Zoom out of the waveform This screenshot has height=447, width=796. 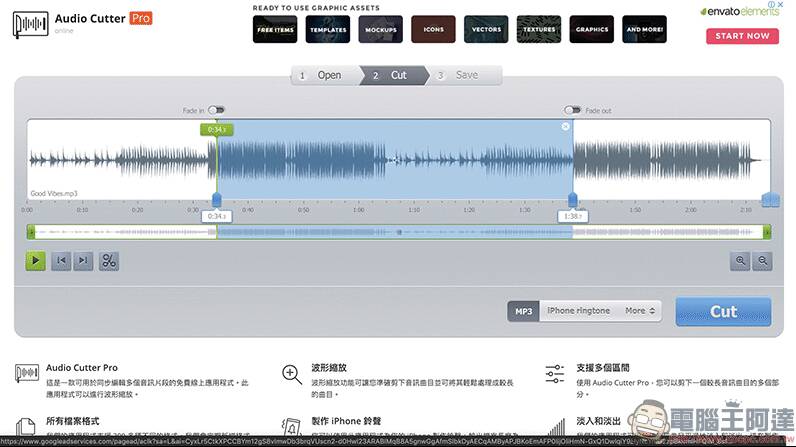762,261
